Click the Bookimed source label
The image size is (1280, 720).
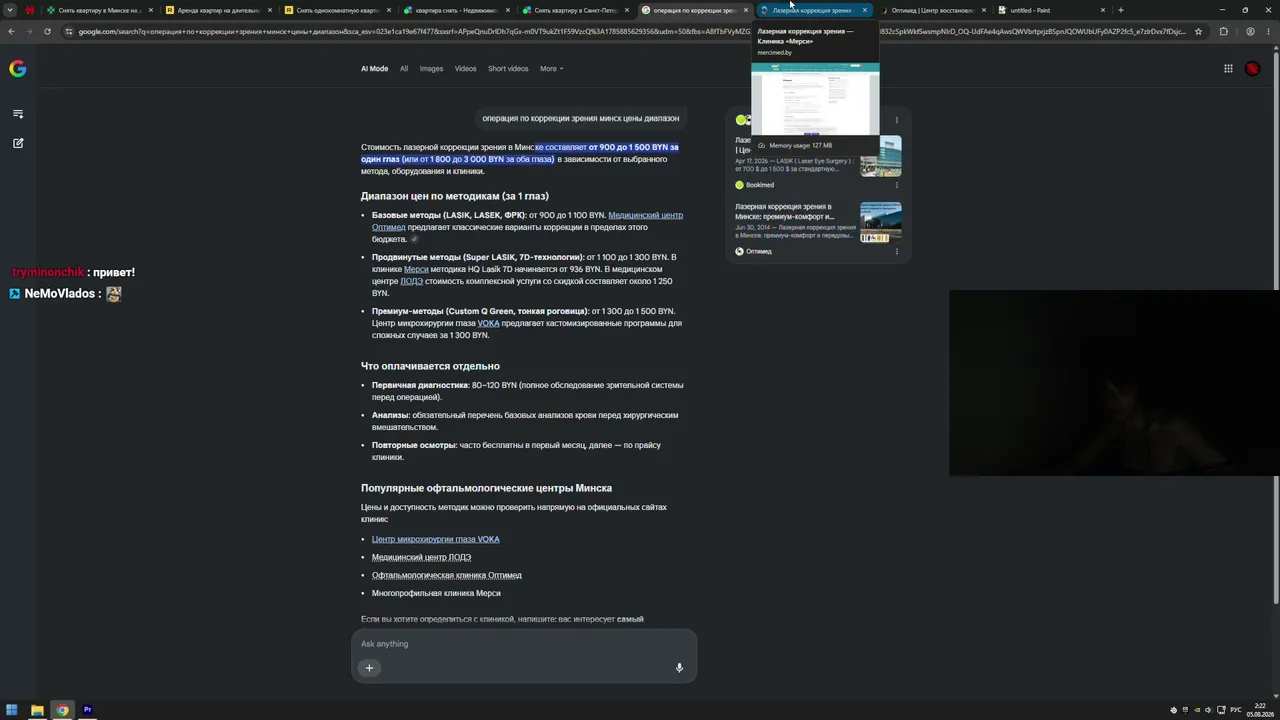[x=760, y=185]
